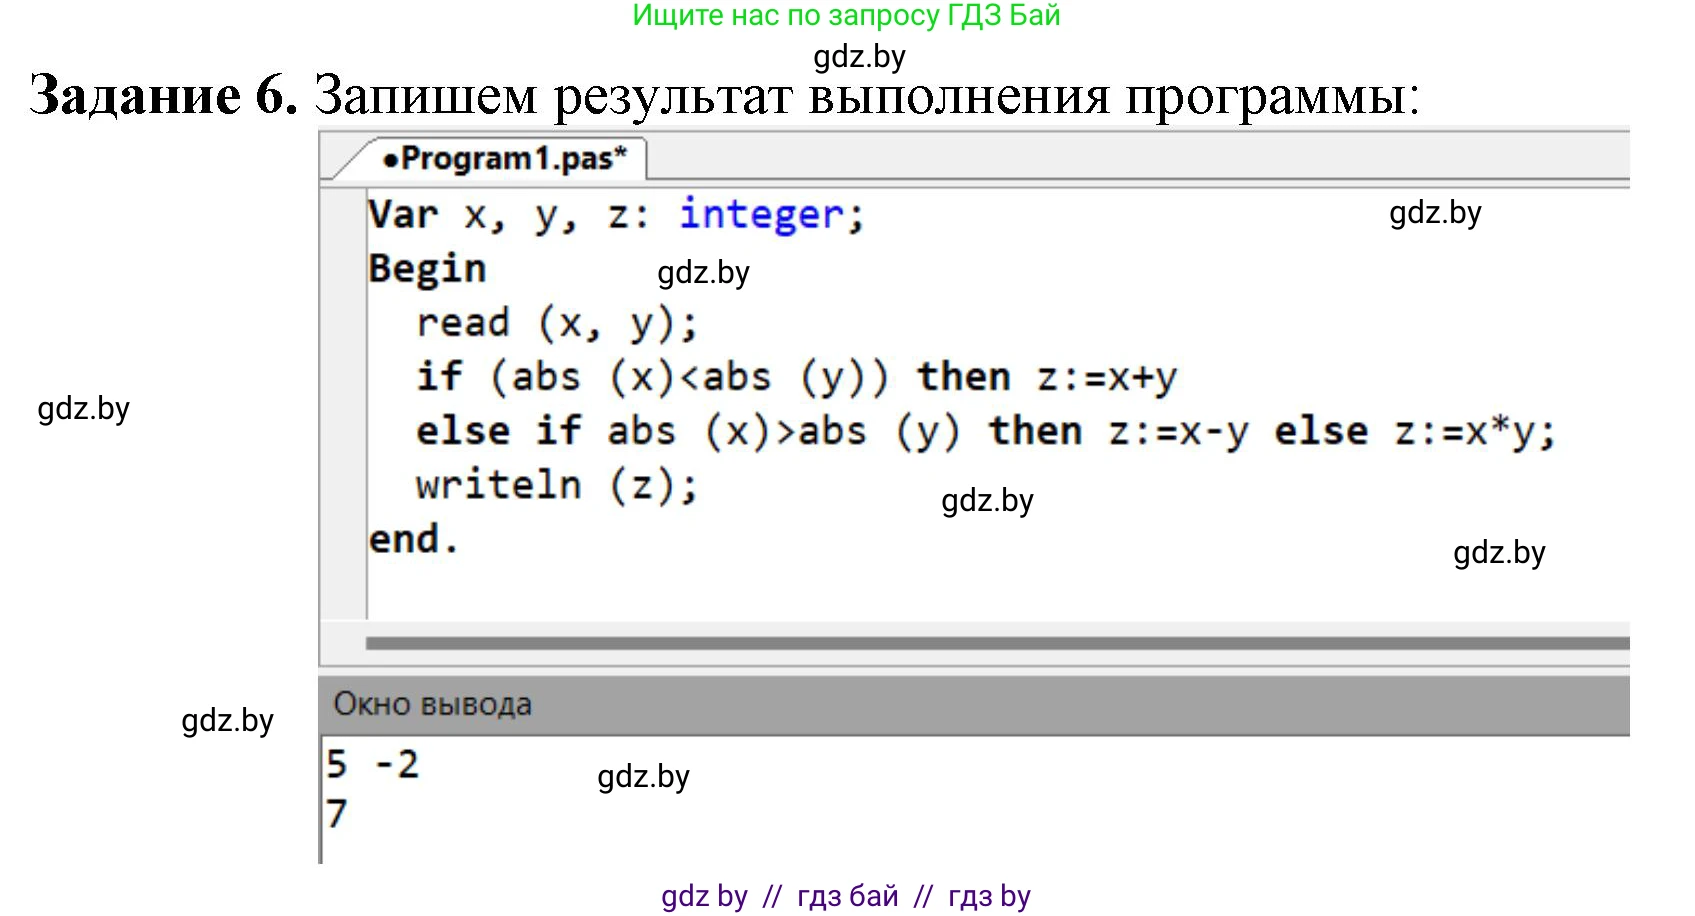This screenshot has width=1695, height=916.
Task: Place cursor on the 'Begin' keyword
Action: [427, 269]
